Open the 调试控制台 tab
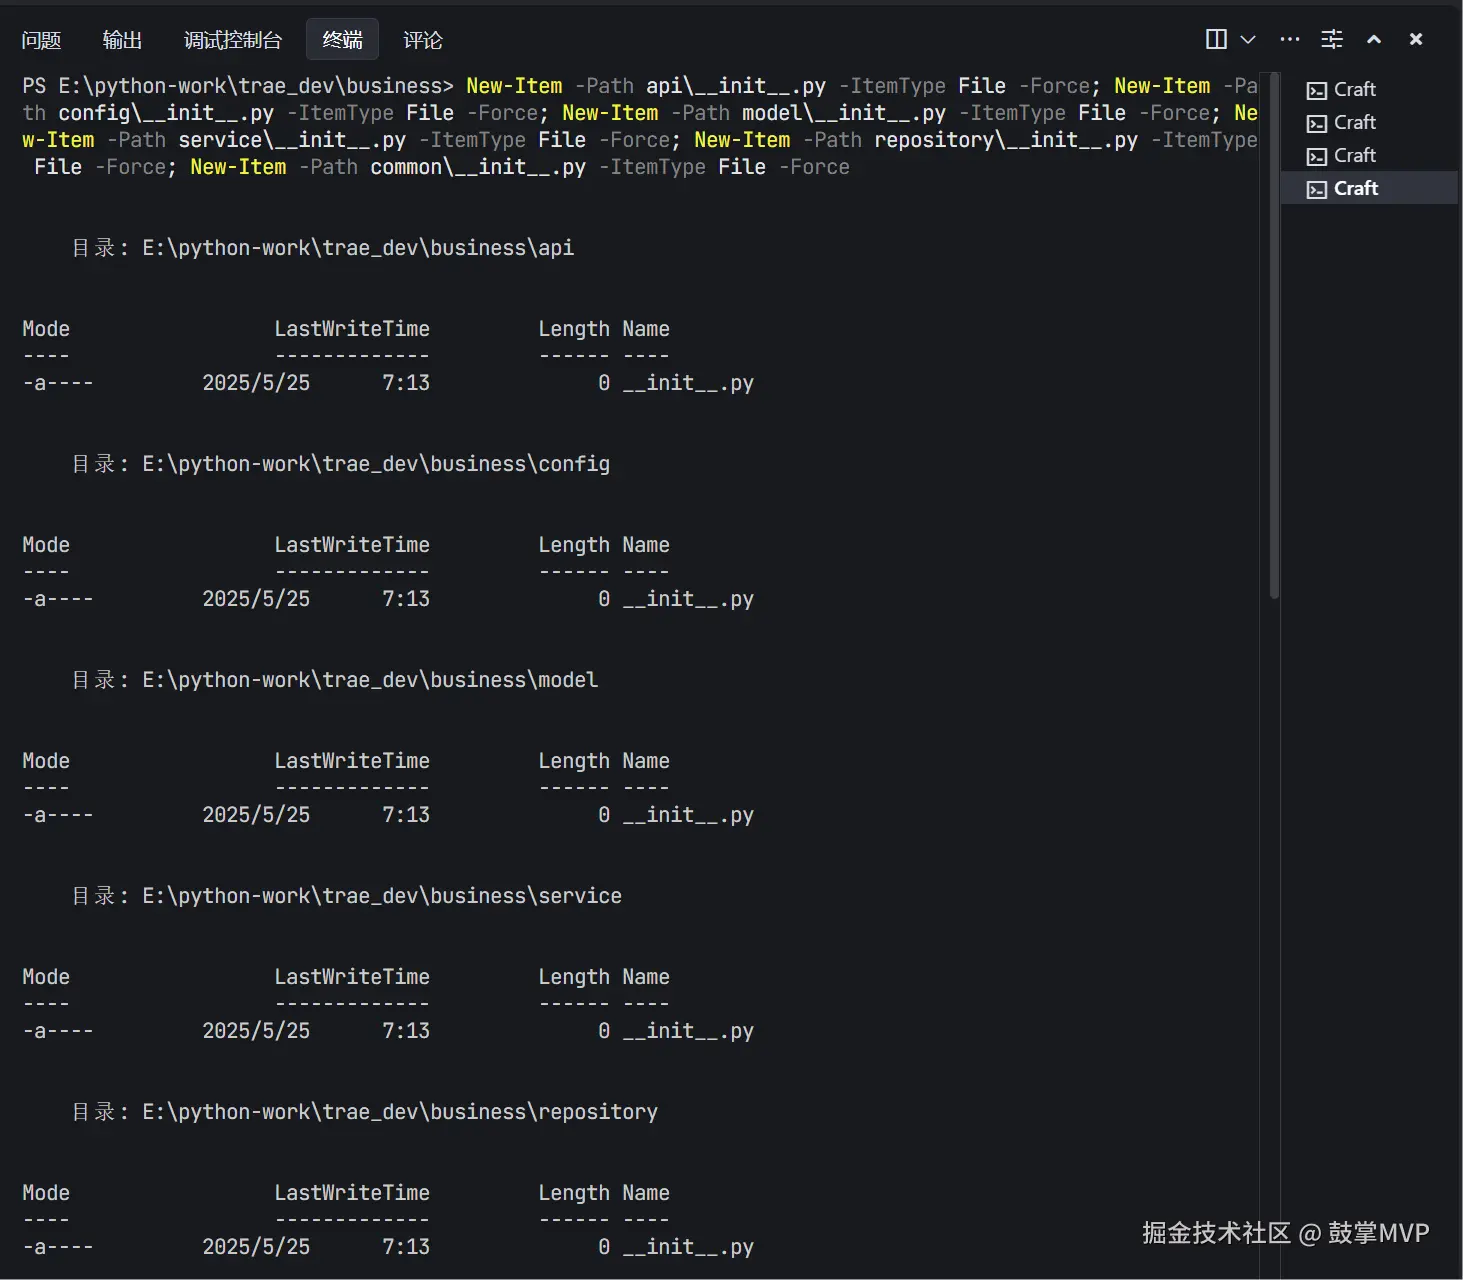This screenshot has width=1463, height=1280. point(231,39)
